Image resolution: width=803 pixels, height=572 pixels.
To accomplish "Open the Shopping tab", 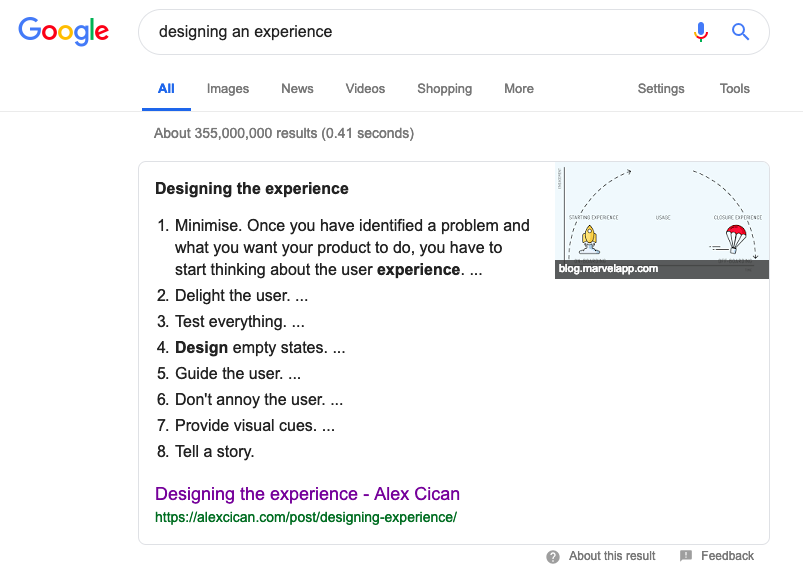I will pyautogui.click(x=445, y=89).
